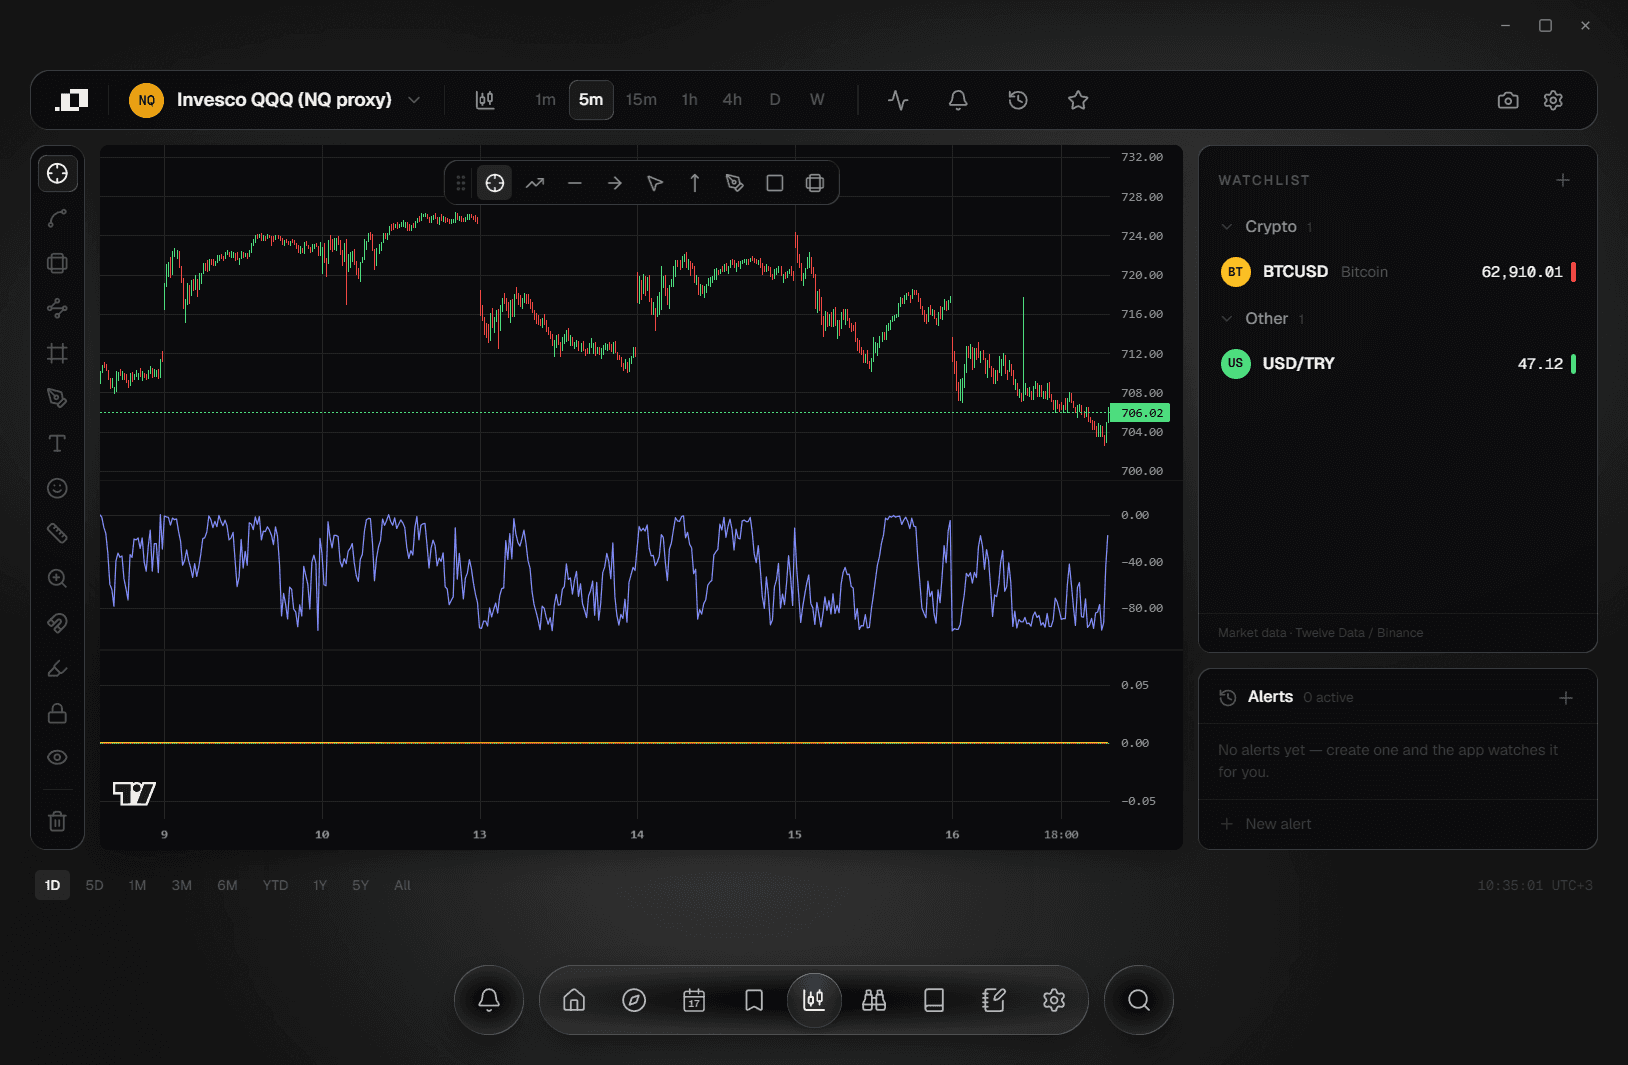This screenshot has width=1628, height=1065.
Task: Open chart settings gear in header
Action: click(1553, 100)
